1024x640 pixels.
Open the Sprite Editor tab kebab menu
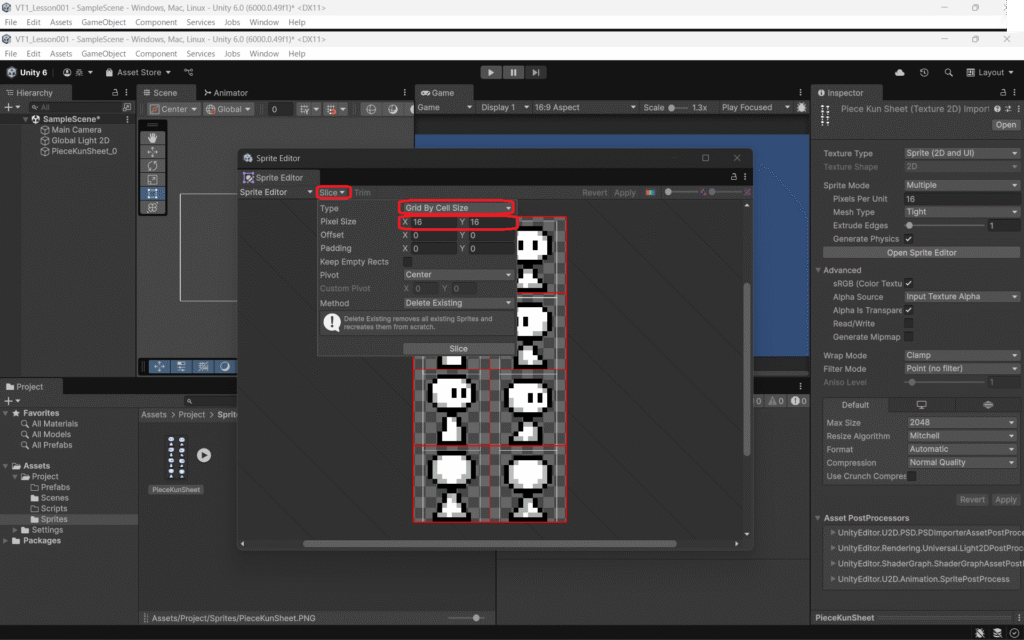pos(745,177)
